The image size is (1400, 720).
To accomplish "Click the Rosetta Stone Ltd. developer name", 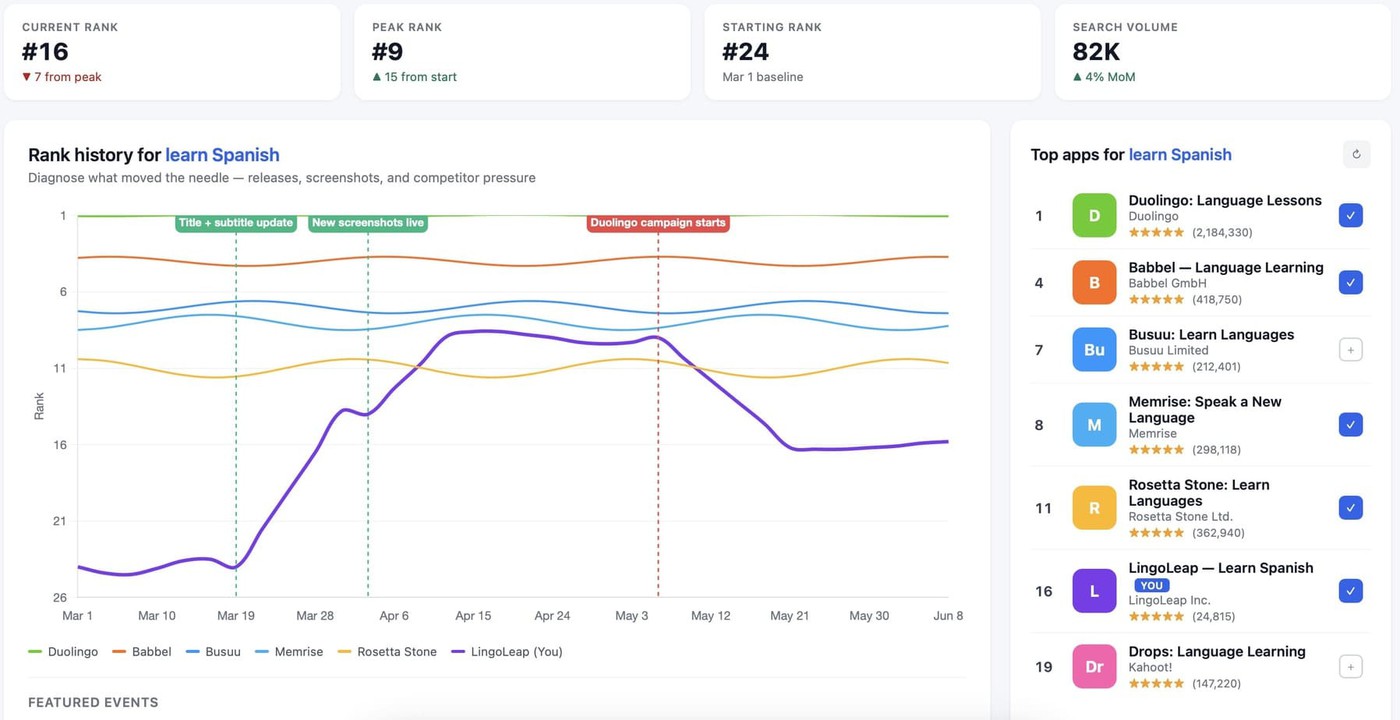I will [1181, 517].
